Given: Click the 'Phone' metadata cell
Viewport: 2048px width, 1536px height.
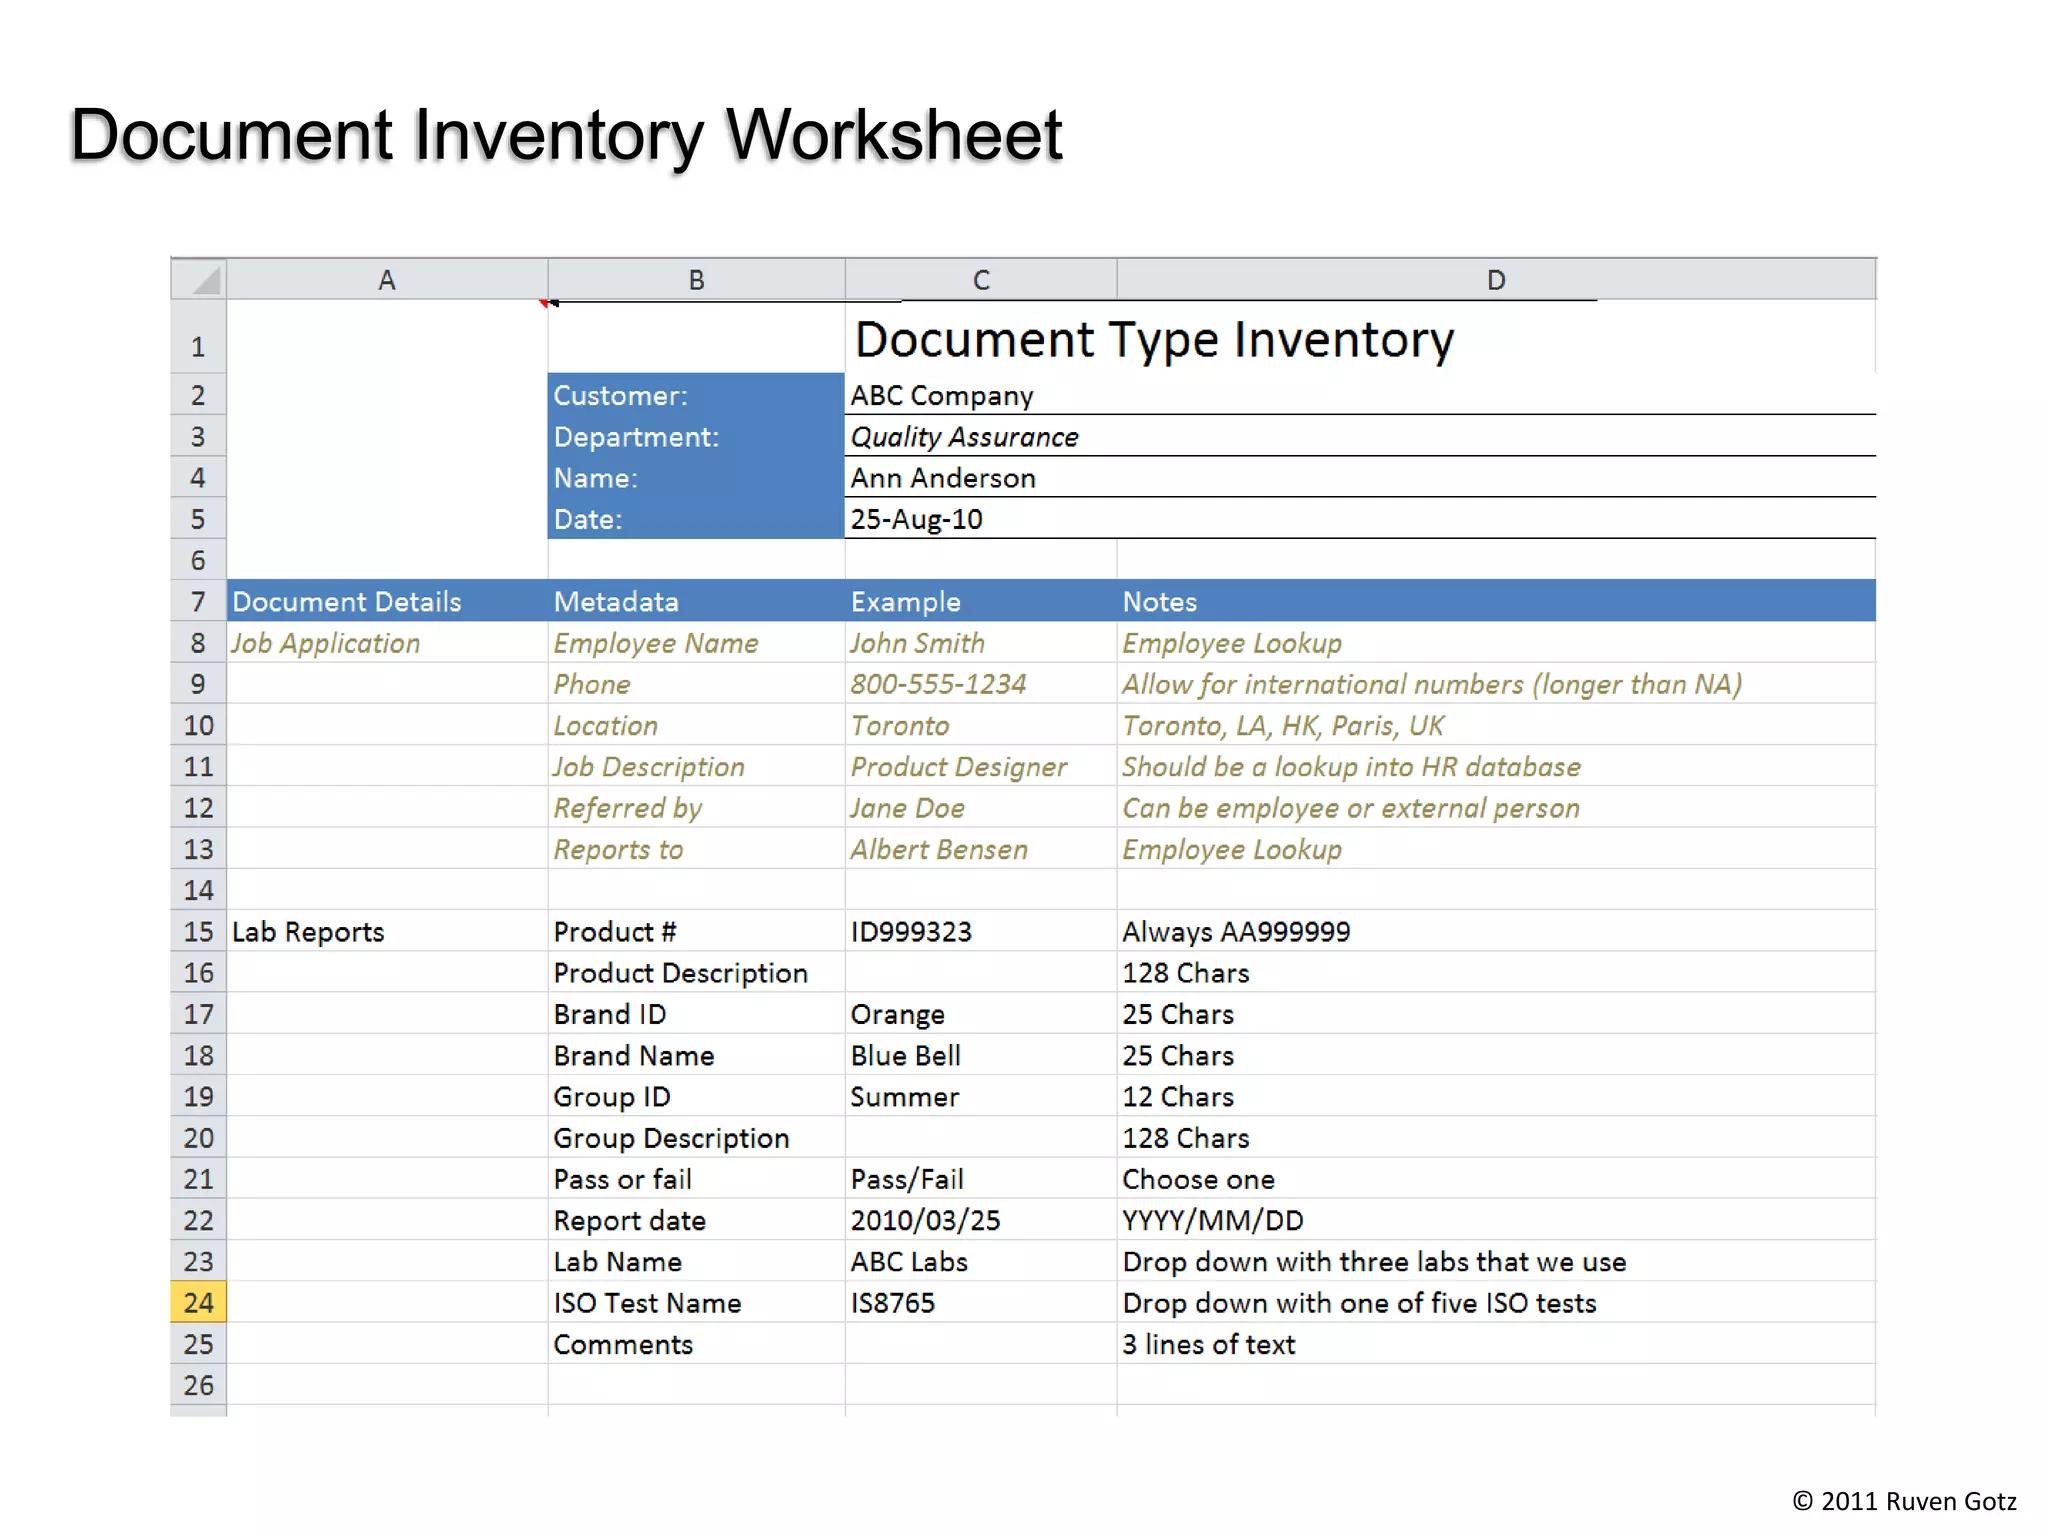Looking at the screenshot, I should (696, 684).
